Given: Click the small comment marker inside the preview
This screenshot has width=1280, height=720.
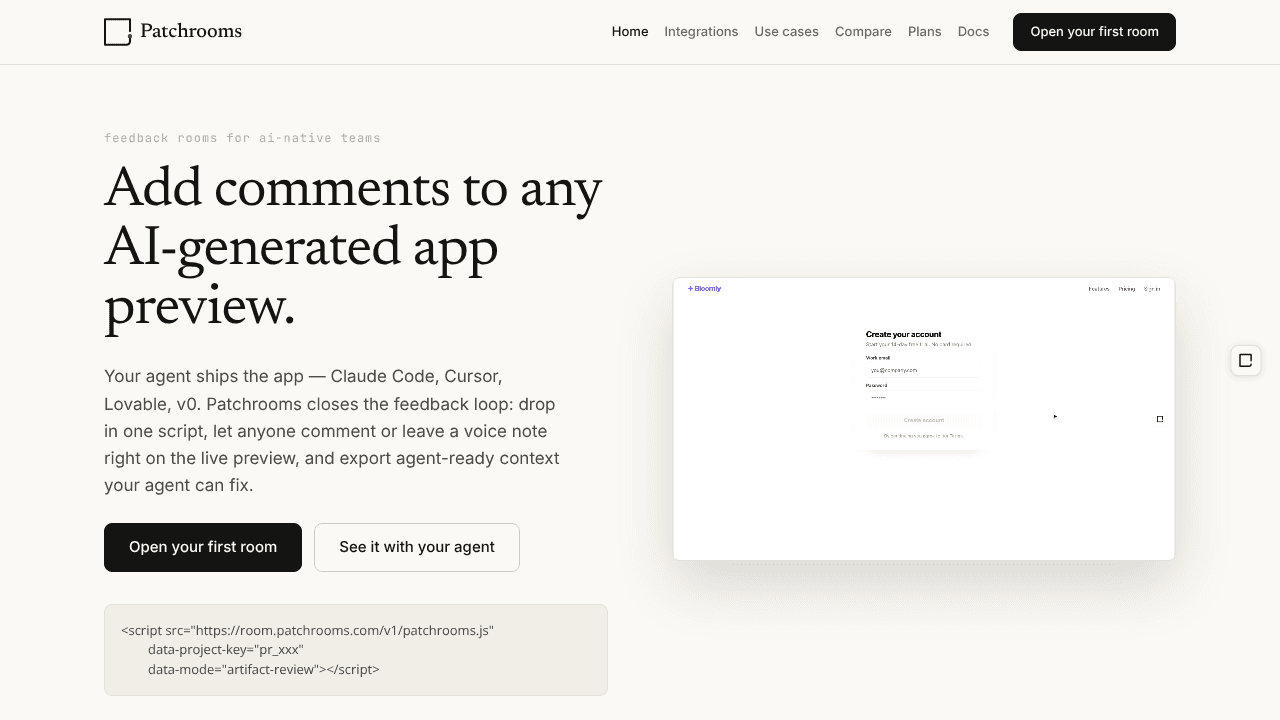Looking at the screenshot, I should 1160,419.
